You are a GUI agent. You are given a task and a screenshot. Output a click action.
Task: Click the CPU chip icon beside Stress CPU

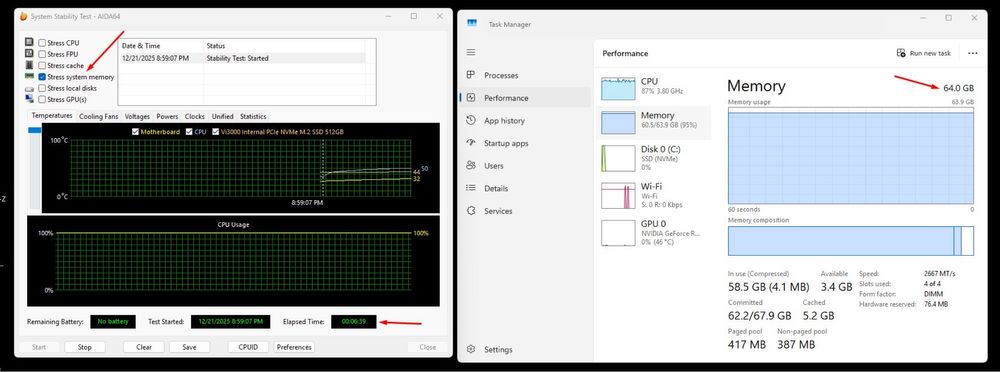(29, 42)
